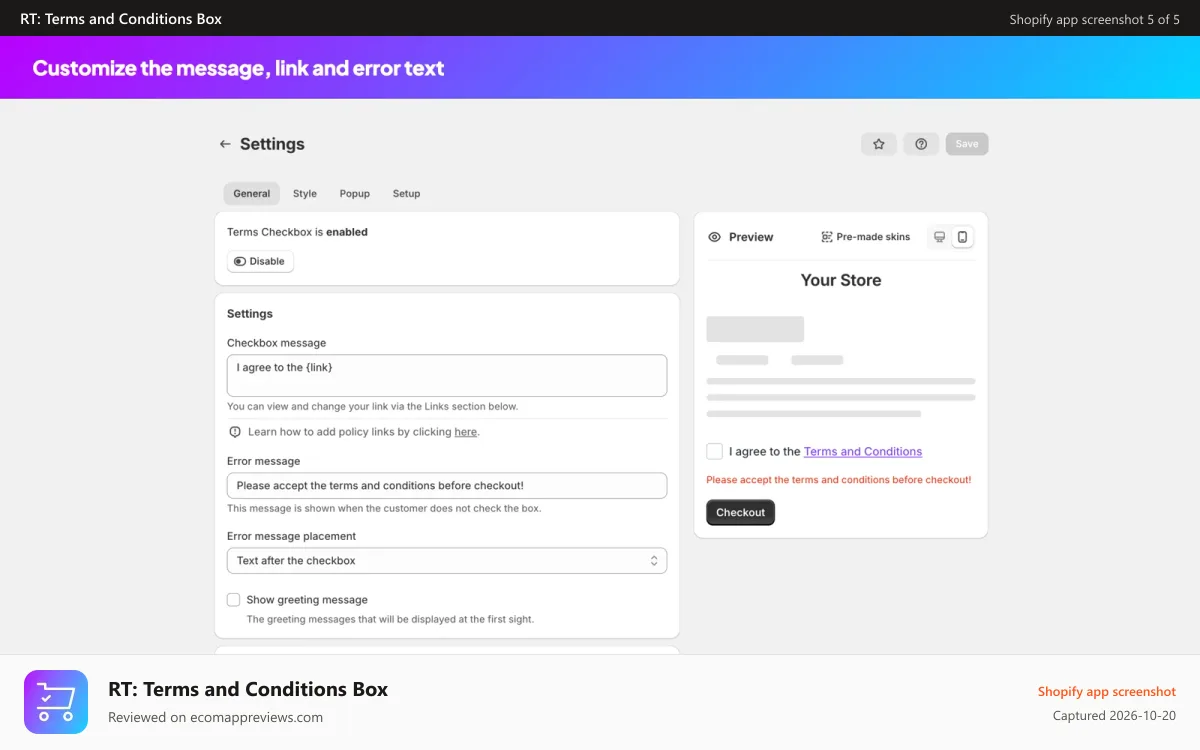The image size is (1200, 750).
Task: Open the Terms and Conditions link
Action: [x=863, y=452]
